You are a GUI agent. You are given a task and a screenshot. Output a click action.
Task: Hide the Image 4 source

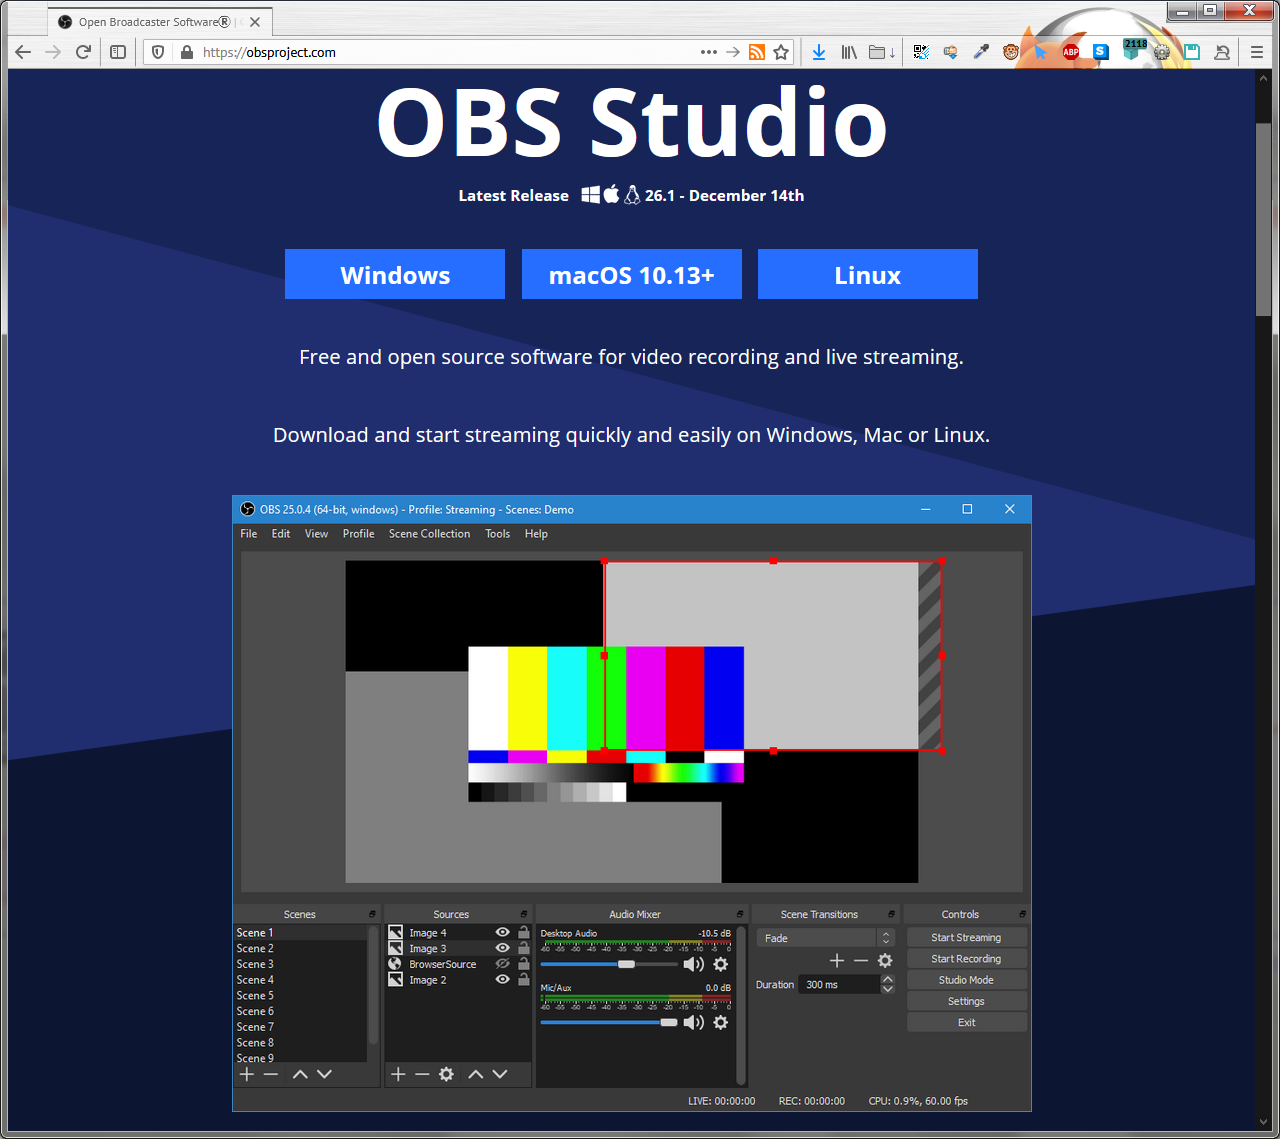tap(503, 932)
